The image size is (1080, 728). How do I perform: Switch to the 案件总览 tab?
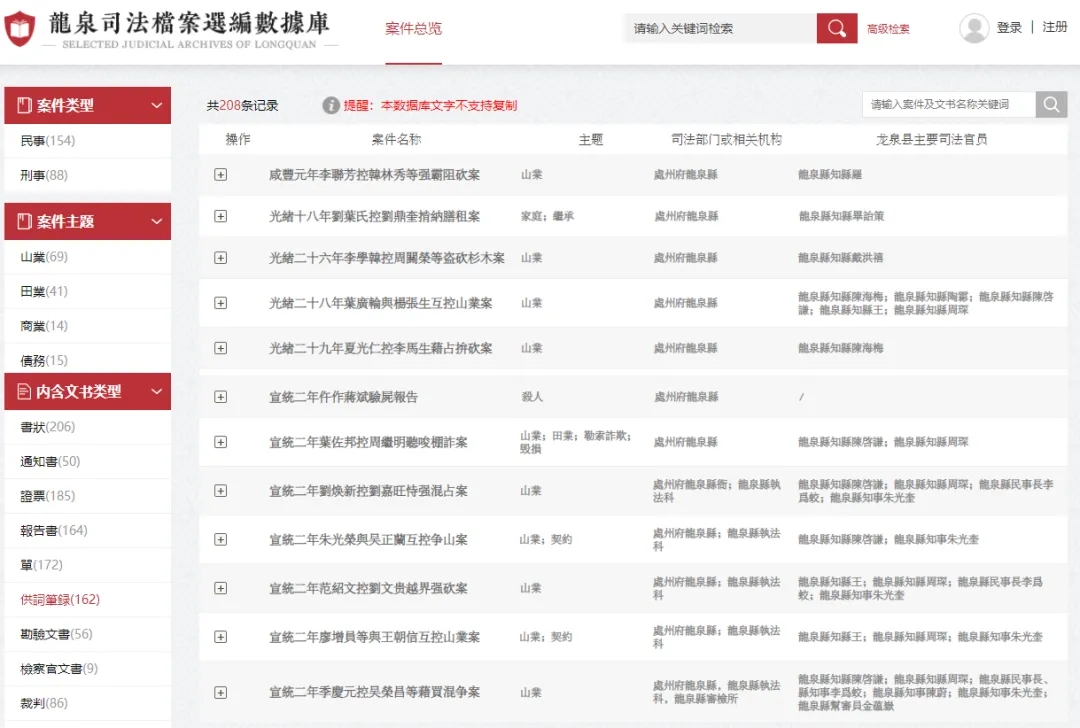point(413,29)
